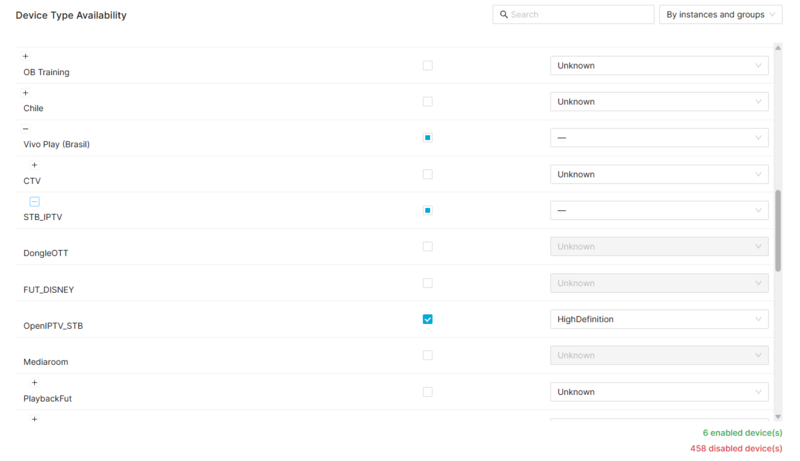Viewport: 800px width, 461px height.
Task: Collapse the Vivo Play (Brasil) group
Action: pyautogui.click(x=26, y=129)
